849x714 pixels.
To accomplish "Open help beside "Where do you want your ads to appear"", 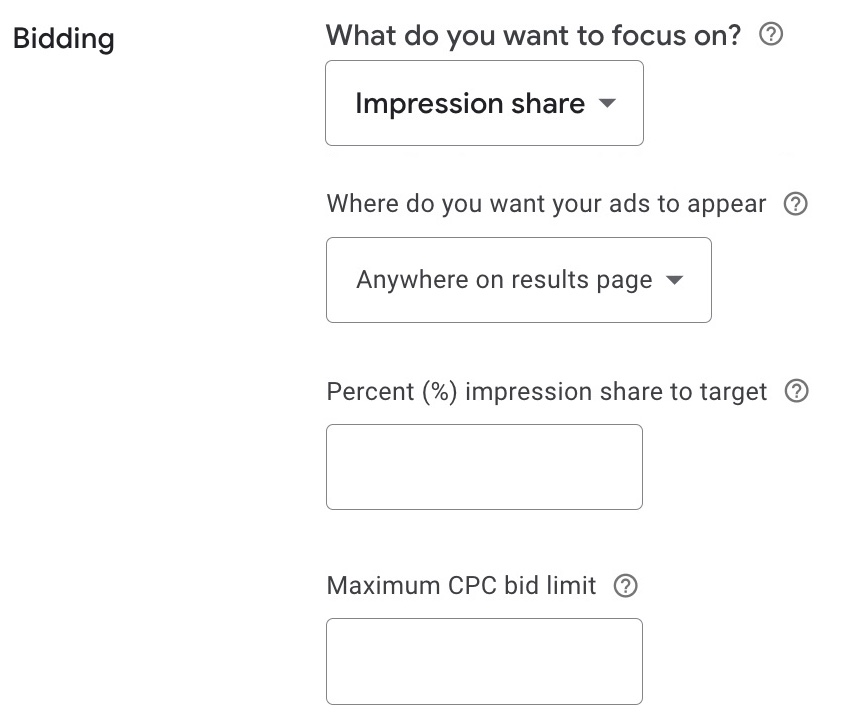I will [797, 203].
